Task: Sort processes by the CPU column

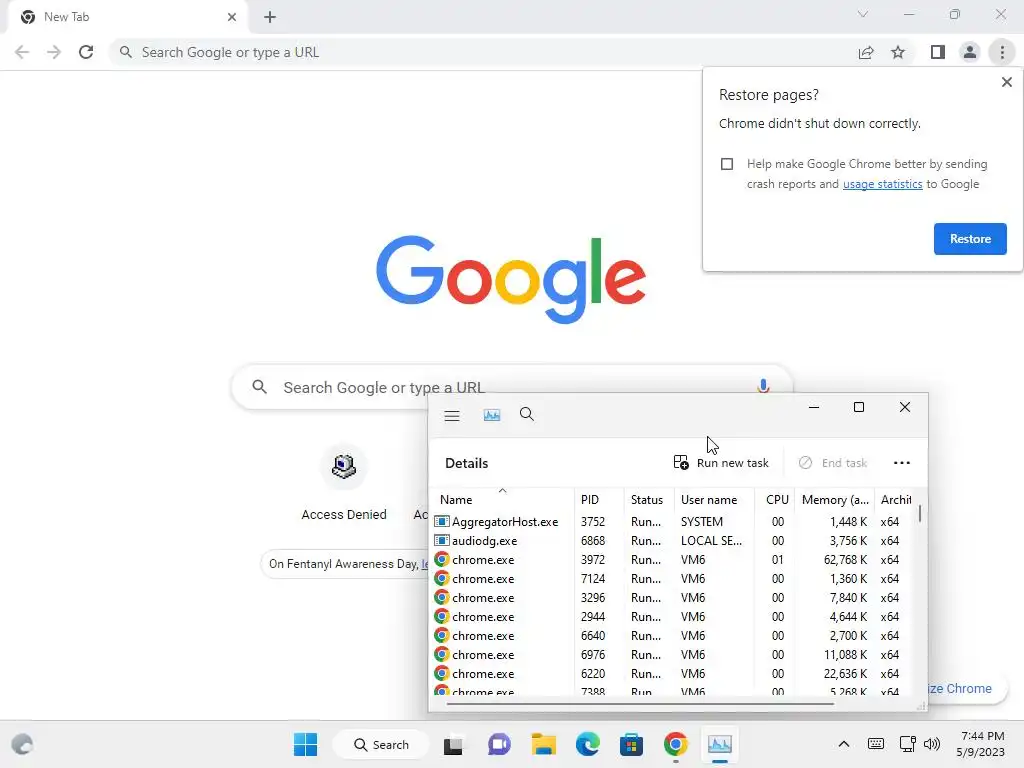Action: coord(777,500)
